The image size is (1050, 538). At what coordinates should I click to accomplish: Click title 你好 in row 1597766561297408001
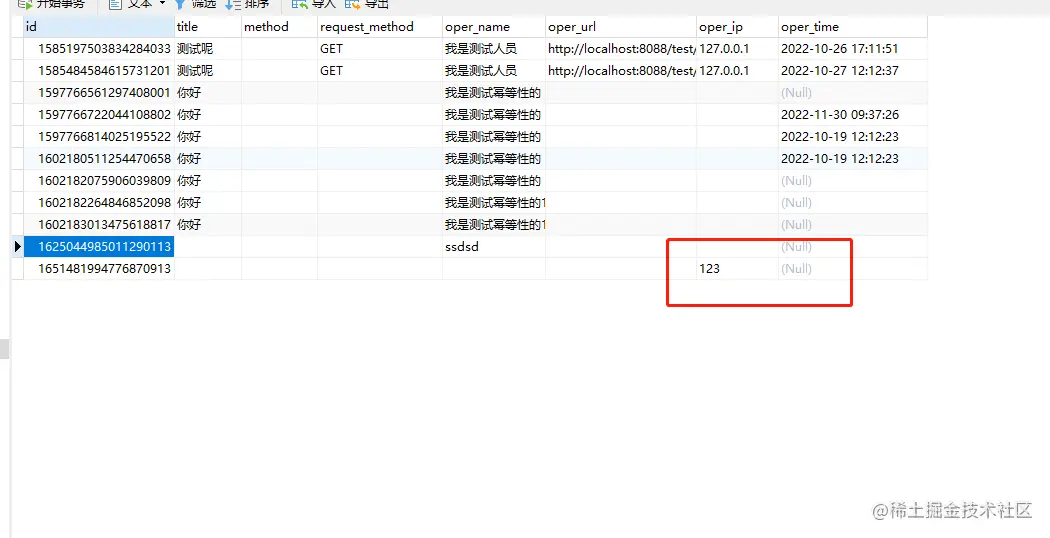tap(189, 92)
